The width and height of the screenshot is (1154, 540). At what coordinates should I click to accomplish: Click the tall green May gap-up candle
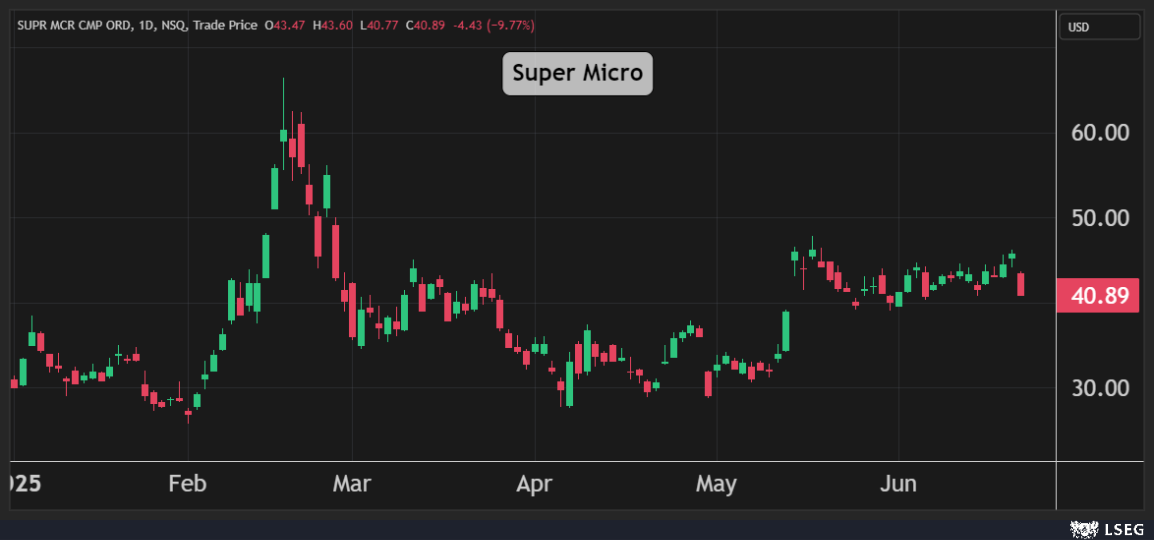click(x=786, y=331)
